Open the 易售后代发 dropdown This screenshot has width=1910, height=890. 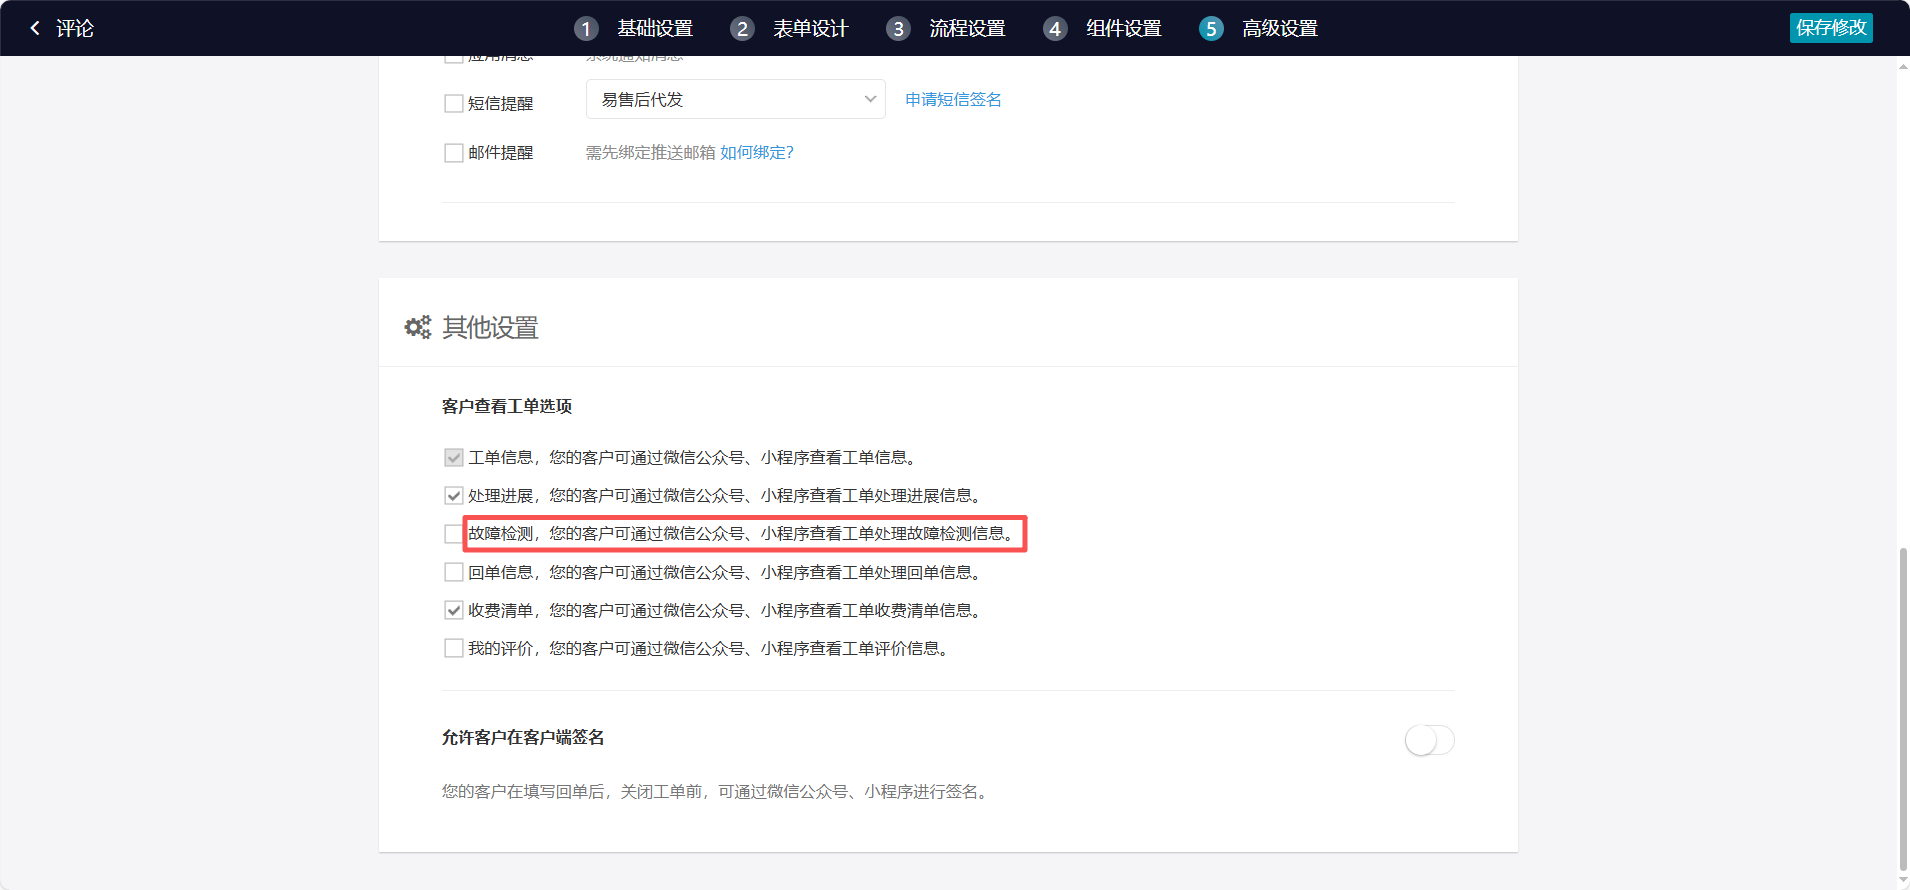click(x=735, y=99)
